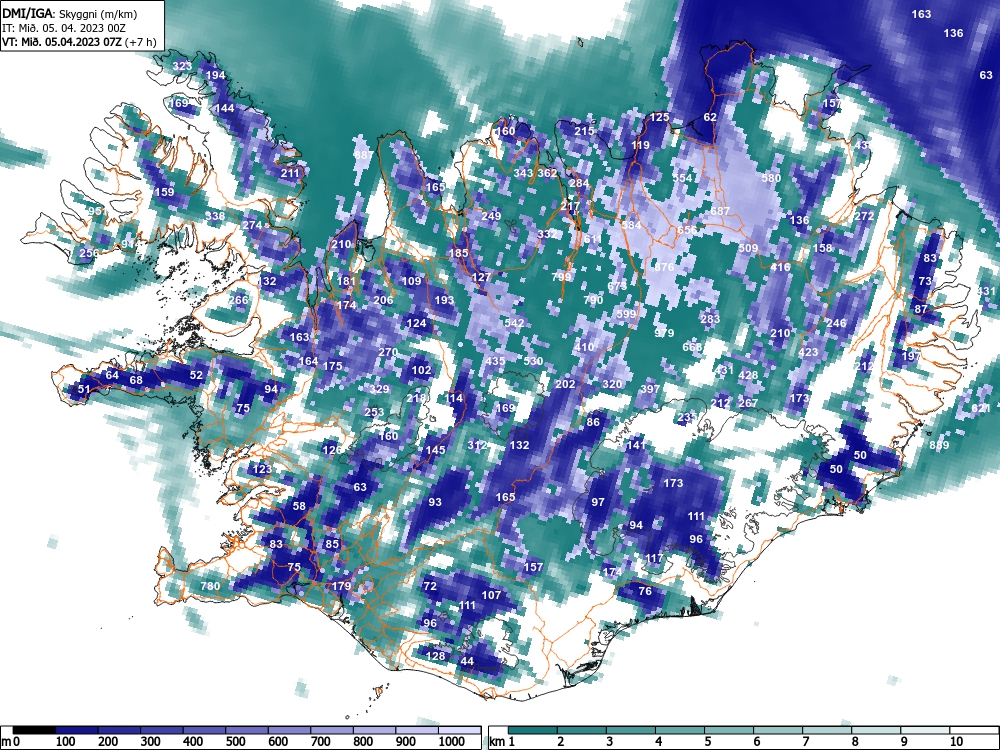Select the visibility value '799'
The width and height of the screenshot is (1000, 750).
561,277
